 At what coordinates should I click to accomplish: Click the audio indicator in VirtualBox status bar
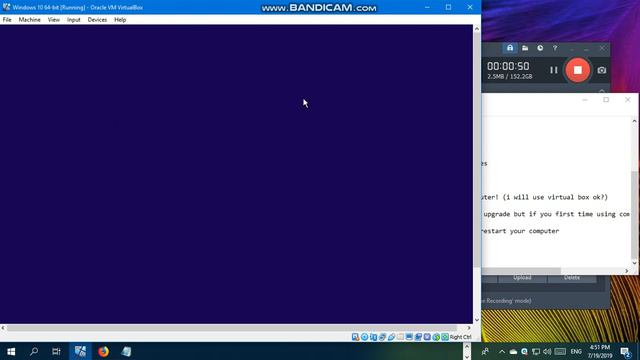click(373, 337)
